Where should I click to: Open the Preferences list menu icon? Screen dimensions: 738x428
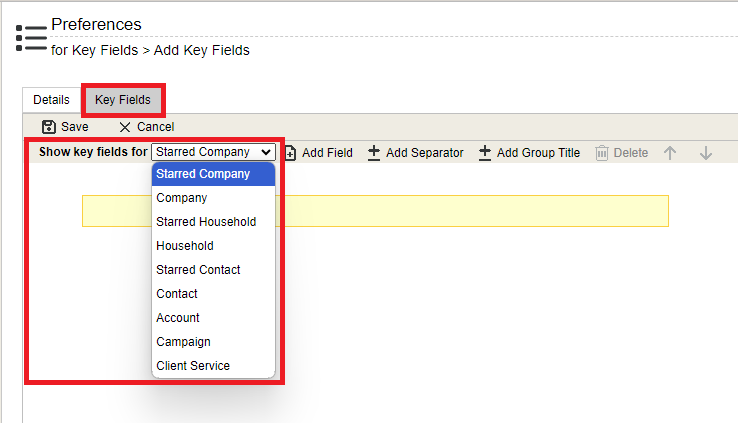[31, 38]
